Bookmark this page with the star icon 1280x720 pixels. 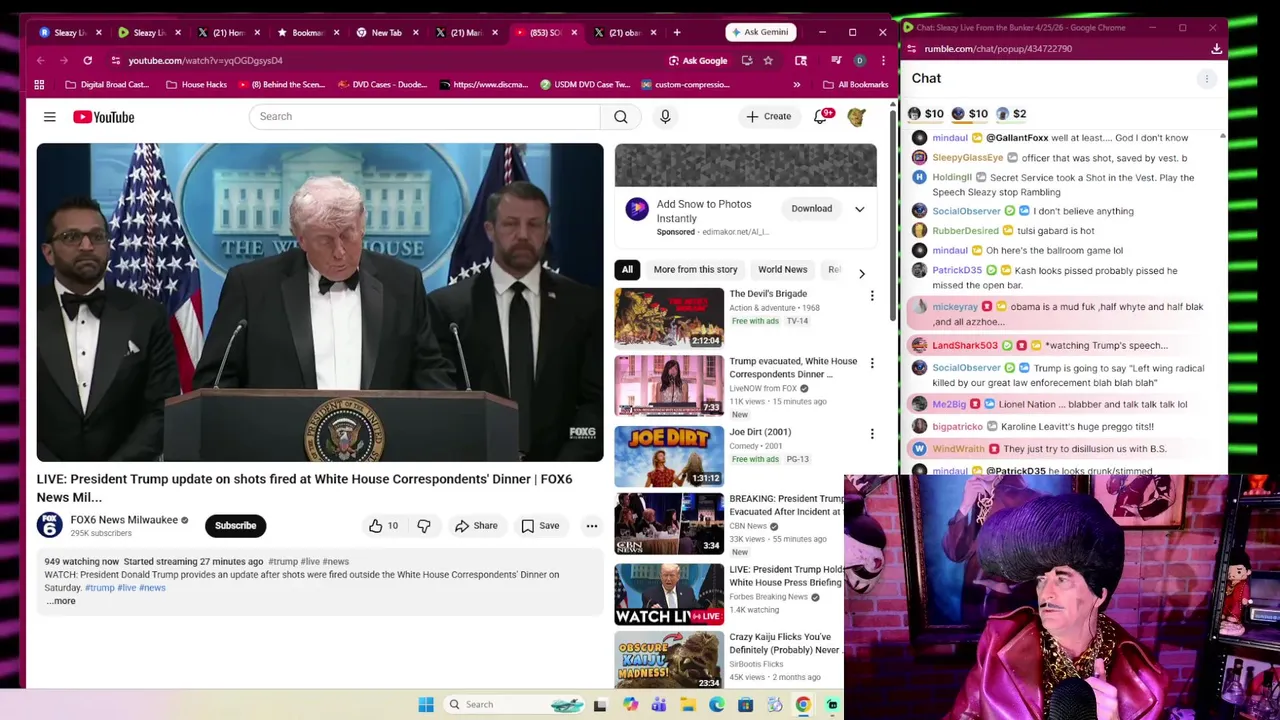768,61
